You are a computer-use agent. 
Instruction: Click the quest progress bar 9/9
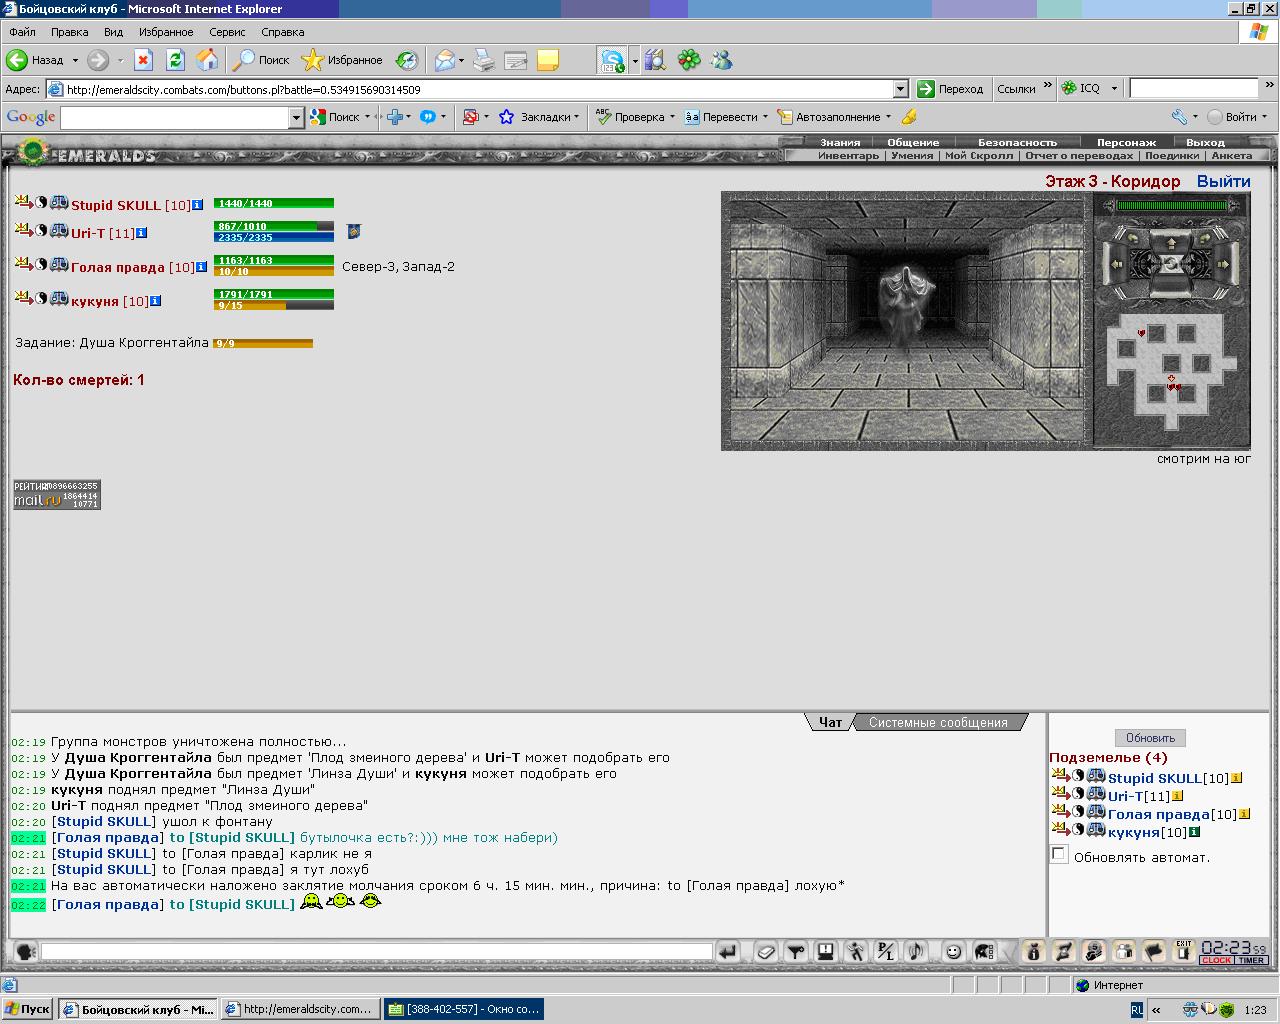point(263,343)
